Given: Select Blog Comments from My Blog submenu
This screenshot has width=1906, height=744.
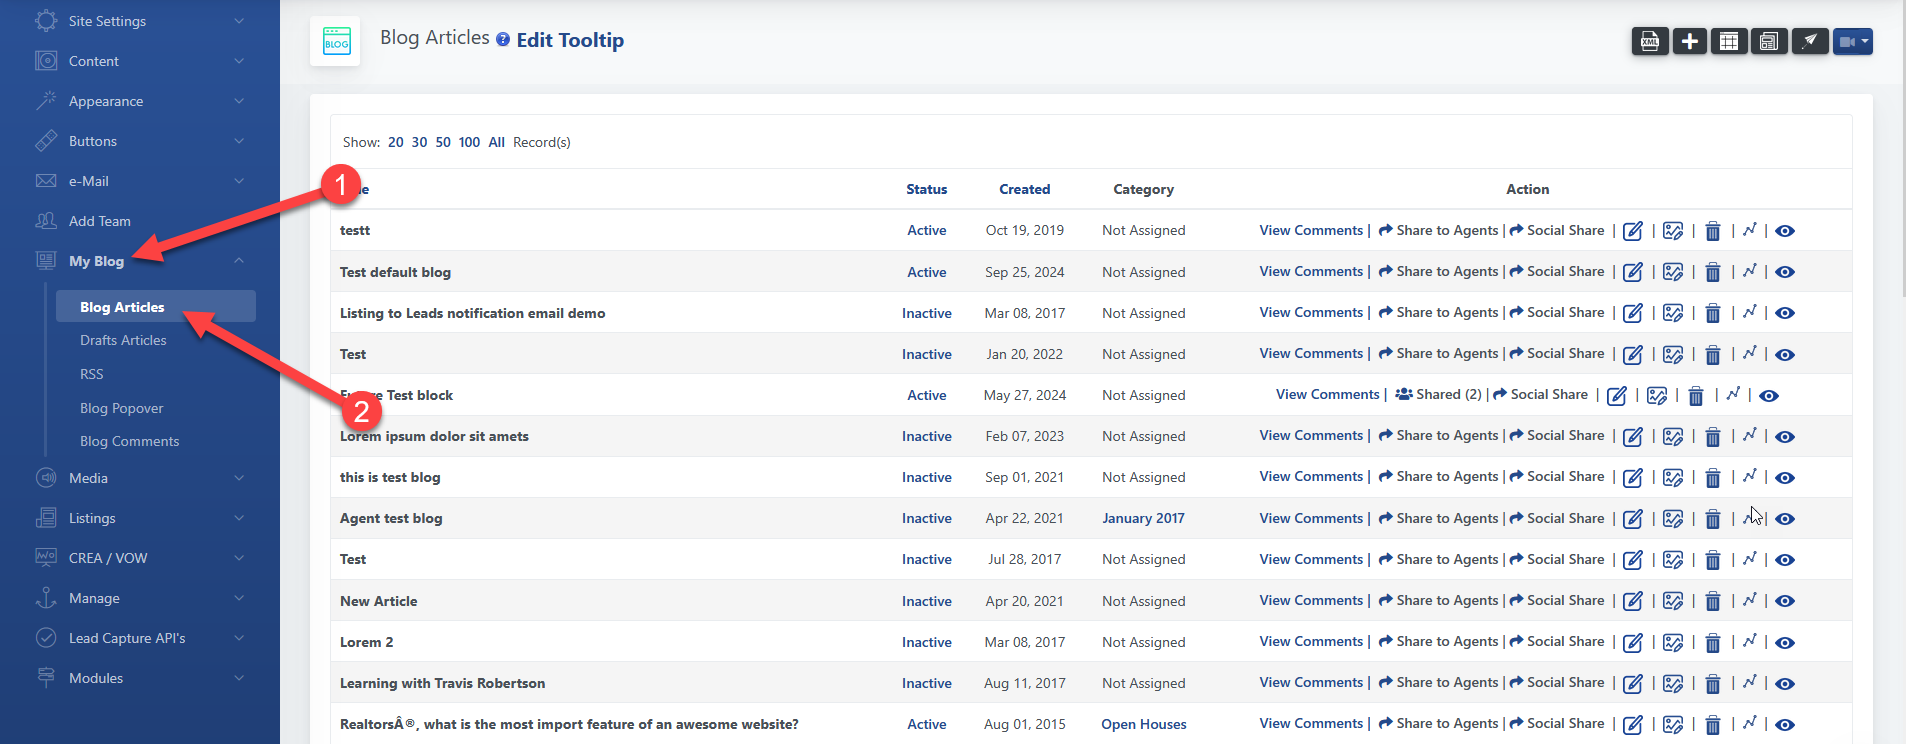Looking at the screenshot, I should click(x=130, y=442).
